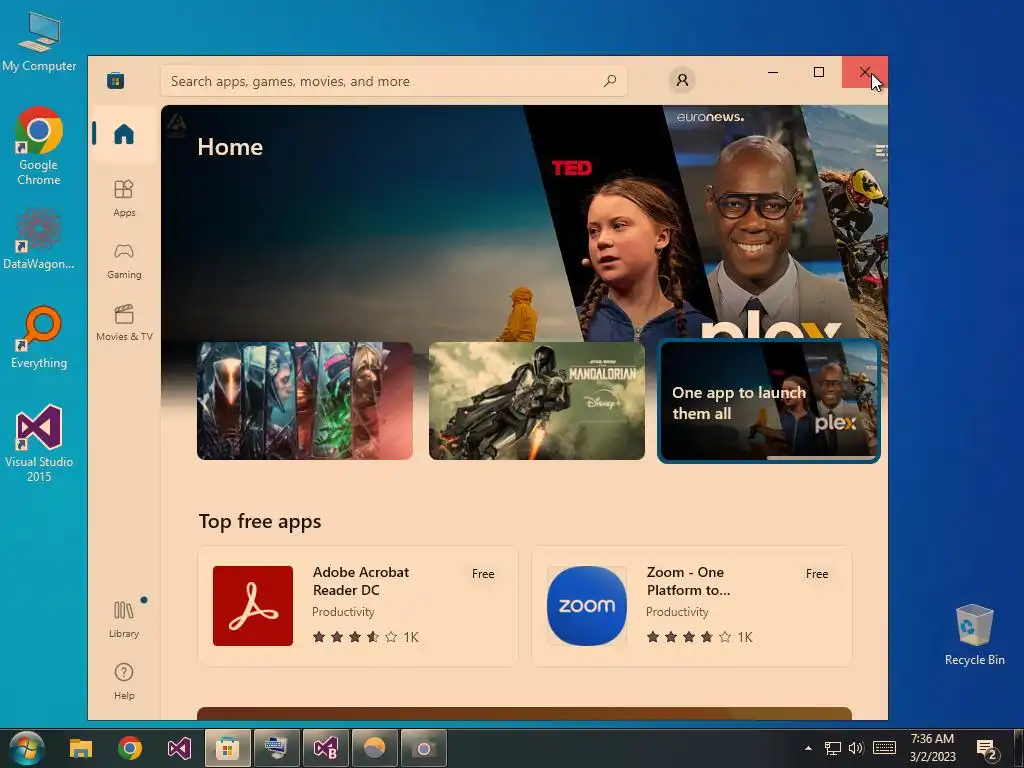Open Visual Studio from taskbar

pyautogui.click(x=179, y=748)
